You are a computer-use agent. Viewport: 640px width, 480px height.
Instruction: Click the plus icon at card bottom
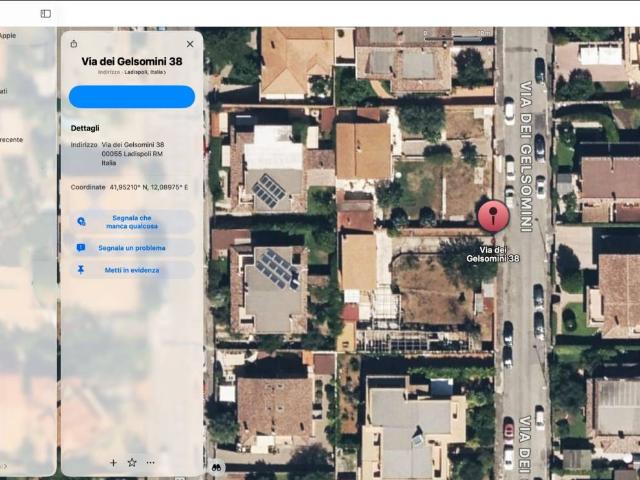point(113,462)
